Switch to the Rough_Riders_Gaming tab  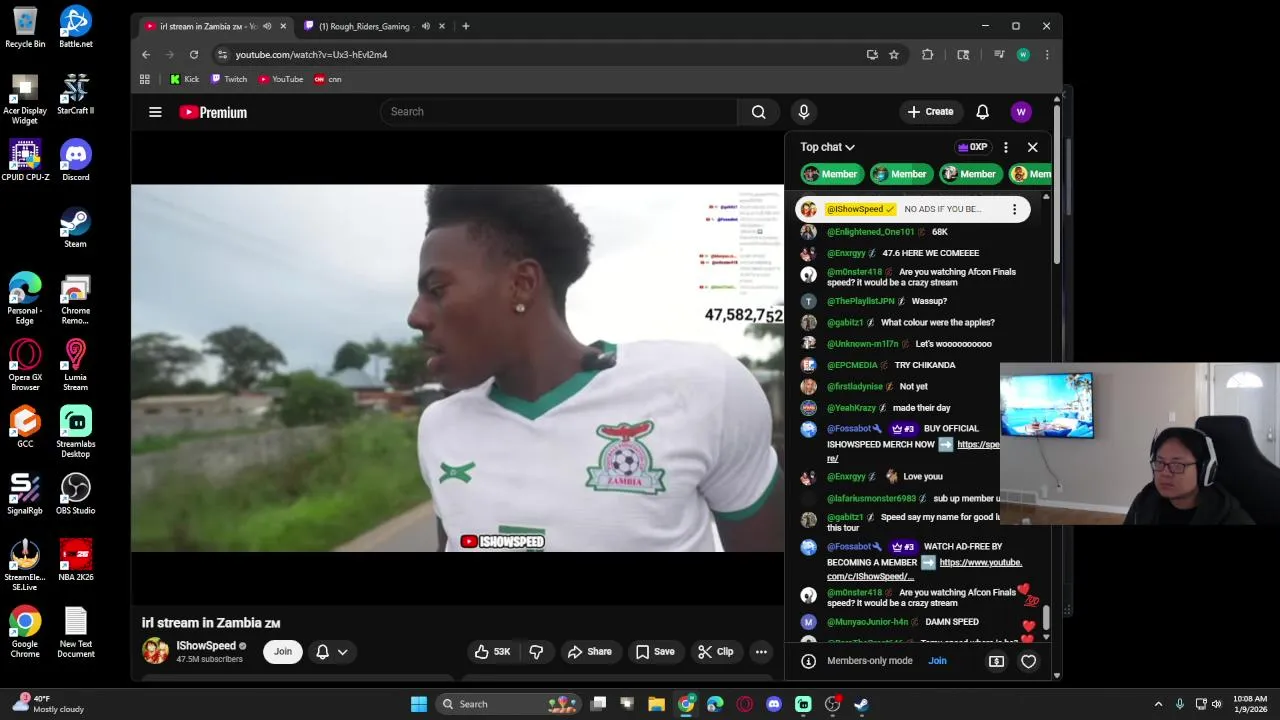coord(365,26)
